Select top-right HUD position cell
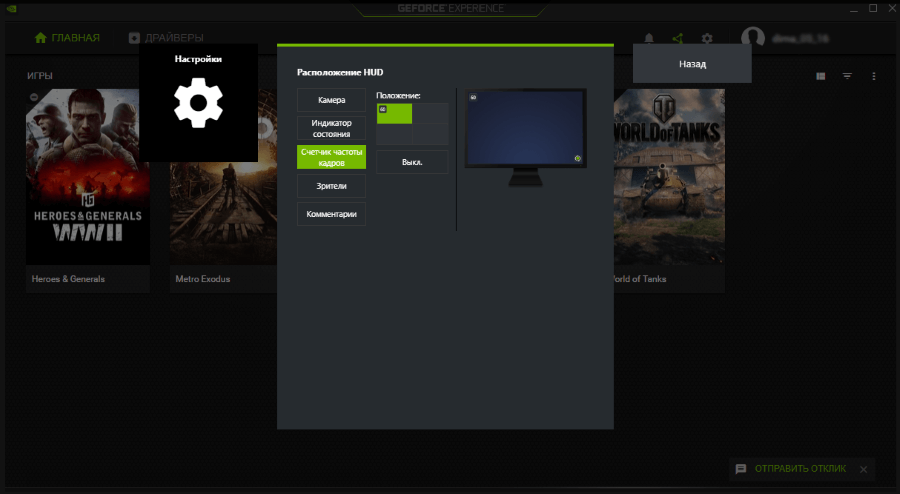The height and width of the screenshot is (494, 900). click(x=431, y=113)
